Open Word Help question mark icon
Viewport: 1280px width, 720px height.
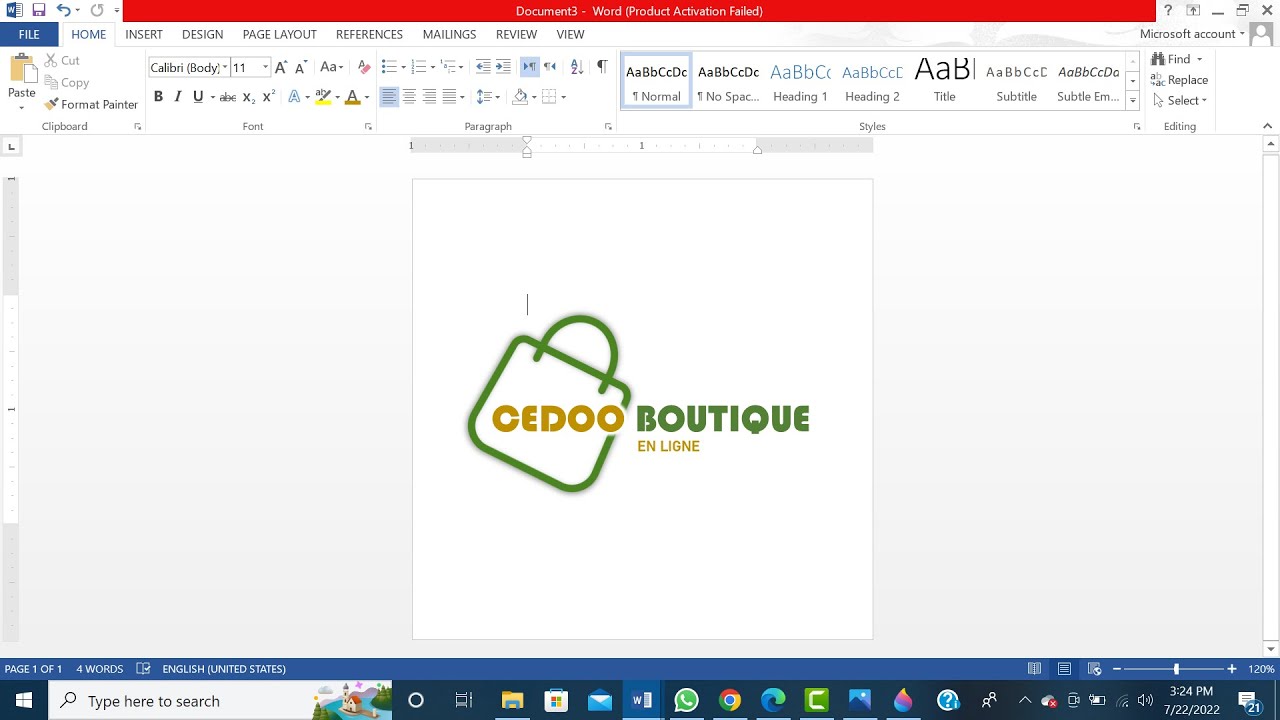[x=1167, y=11]
